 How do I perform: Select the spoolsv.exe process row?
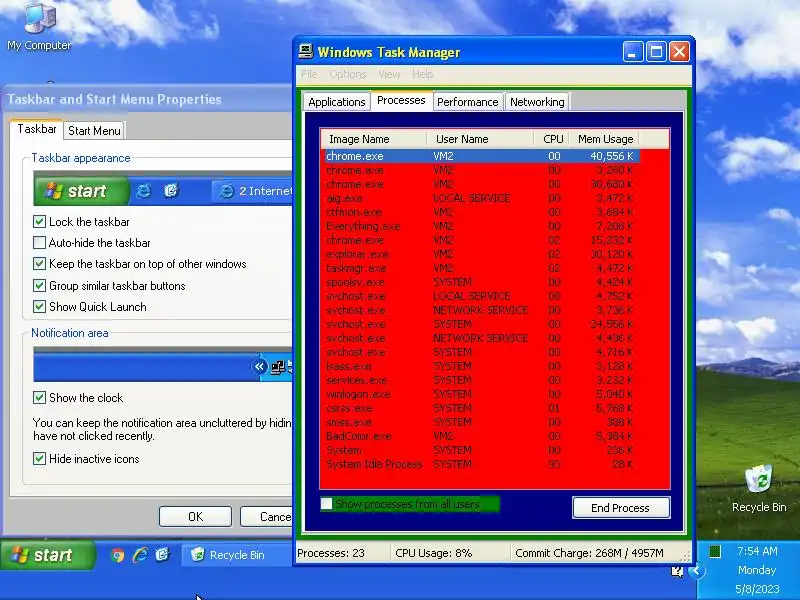coord(482,282)
